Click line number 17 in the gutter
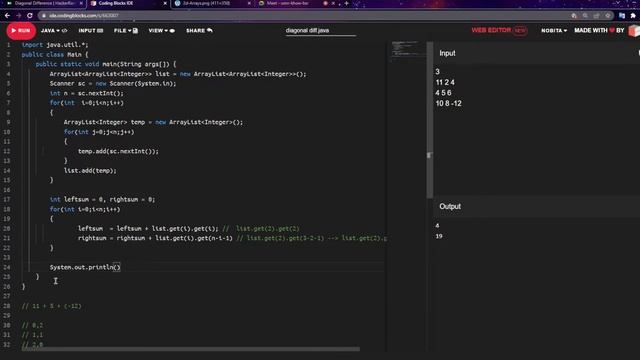Screen dimensions: 640x360 [x=7, y=200]
